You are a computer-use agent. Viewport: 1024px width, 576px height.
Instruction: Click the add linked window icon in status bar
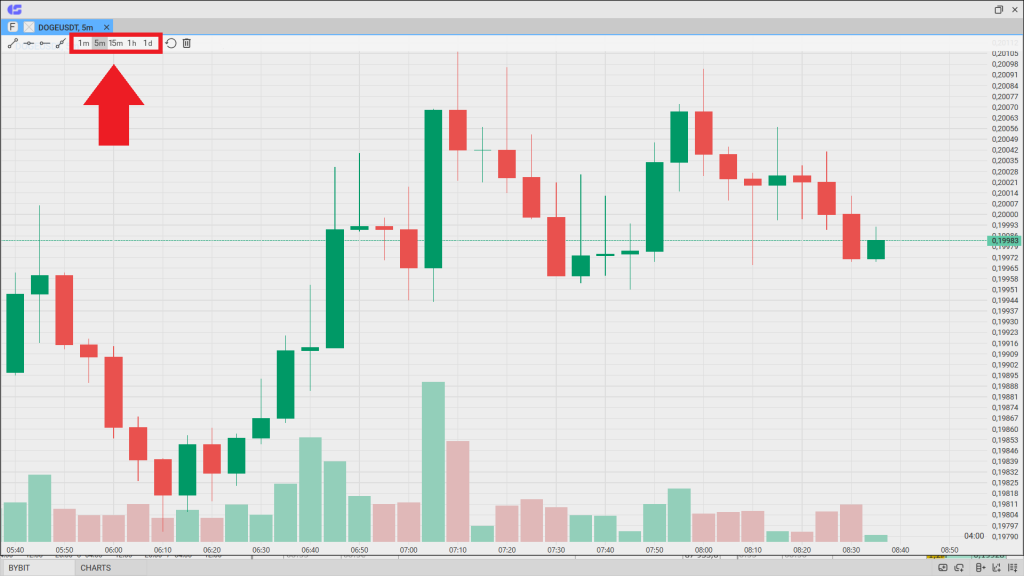pos(959,568)
